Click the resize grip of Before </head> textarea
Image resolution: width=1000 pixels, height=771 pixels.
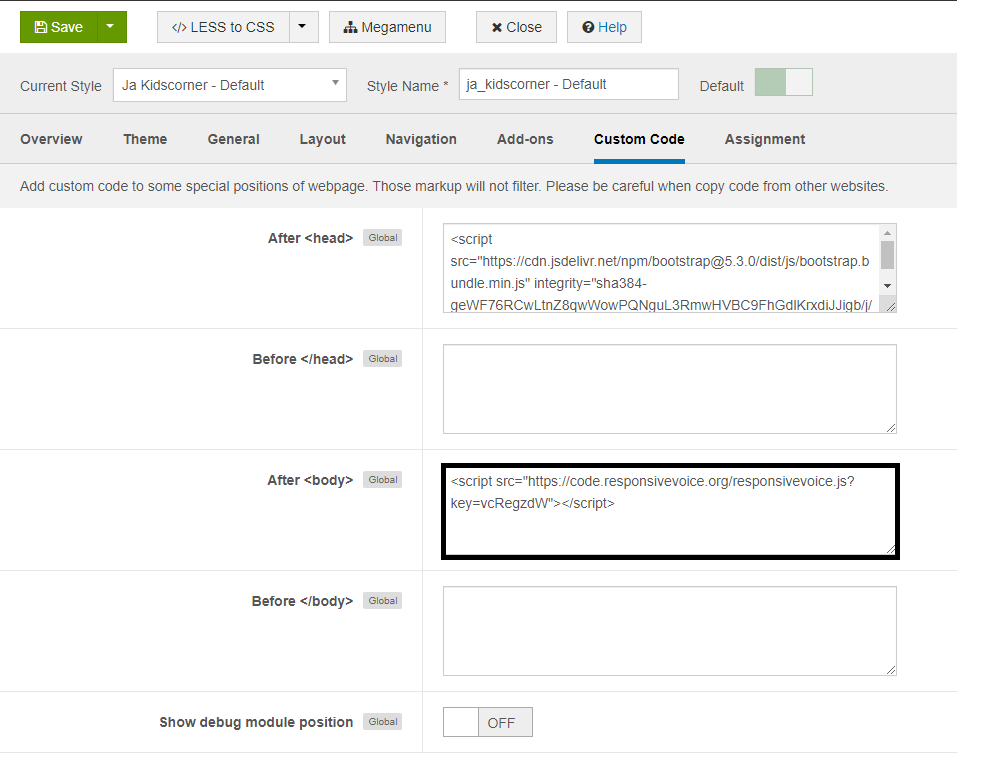pos(891,428)
